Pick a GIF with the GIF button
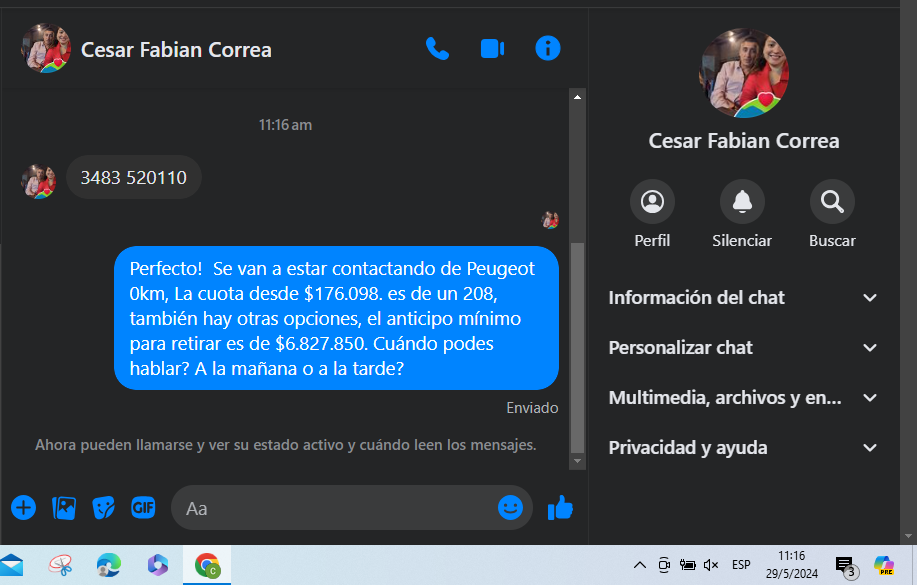 tap(143, 507)
